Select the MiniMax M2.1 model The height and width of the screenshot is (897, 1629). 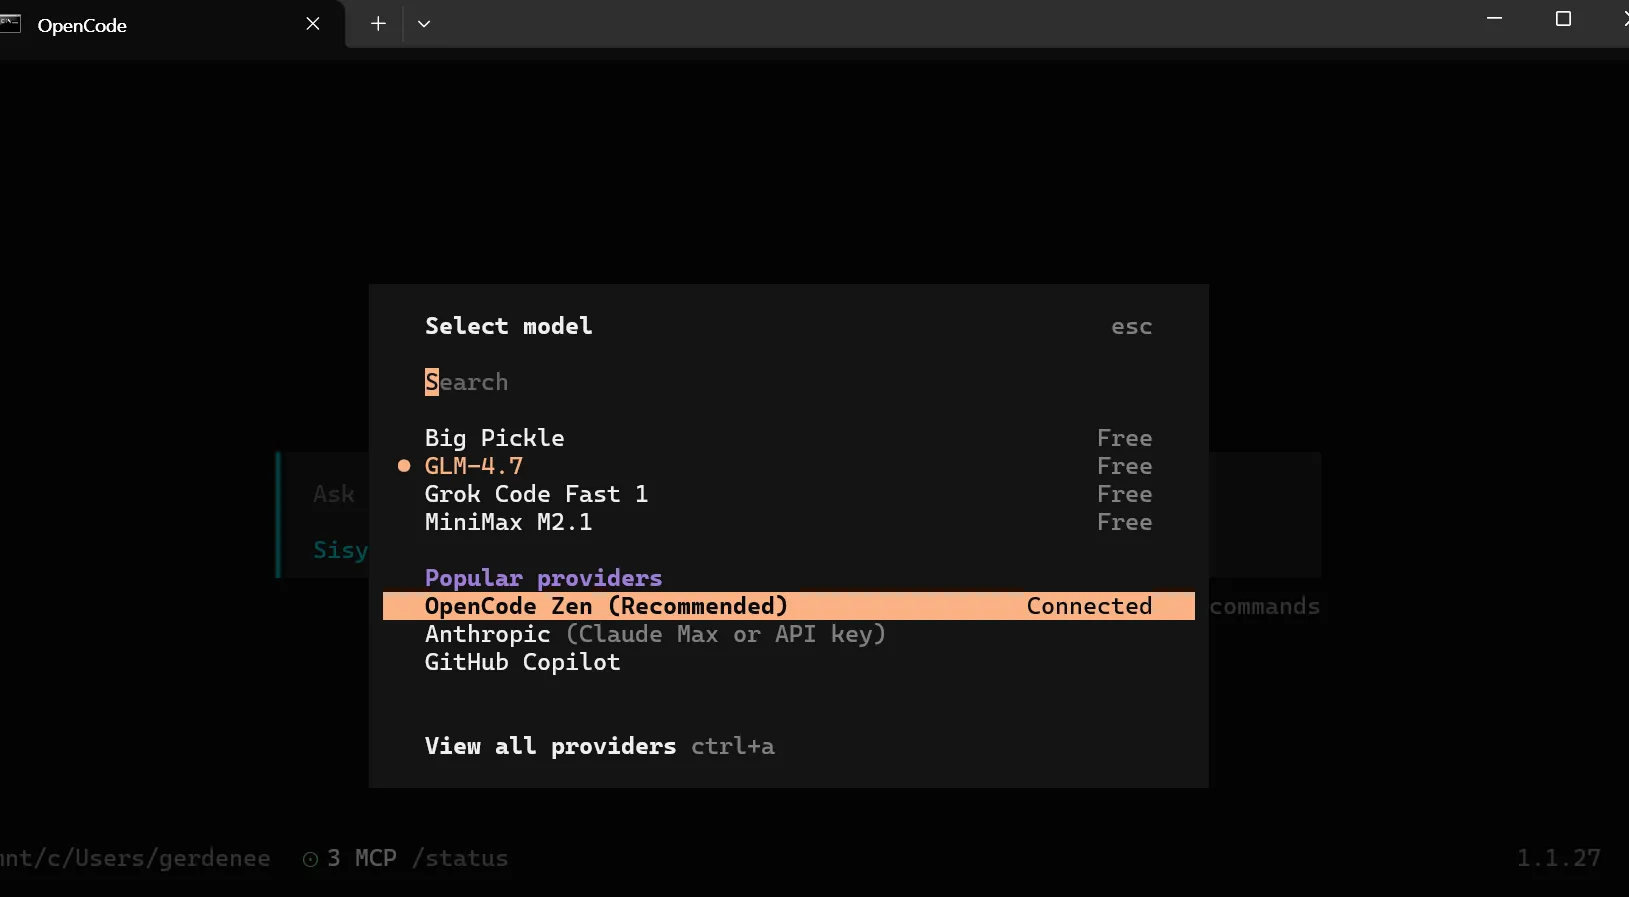point(509,523)
